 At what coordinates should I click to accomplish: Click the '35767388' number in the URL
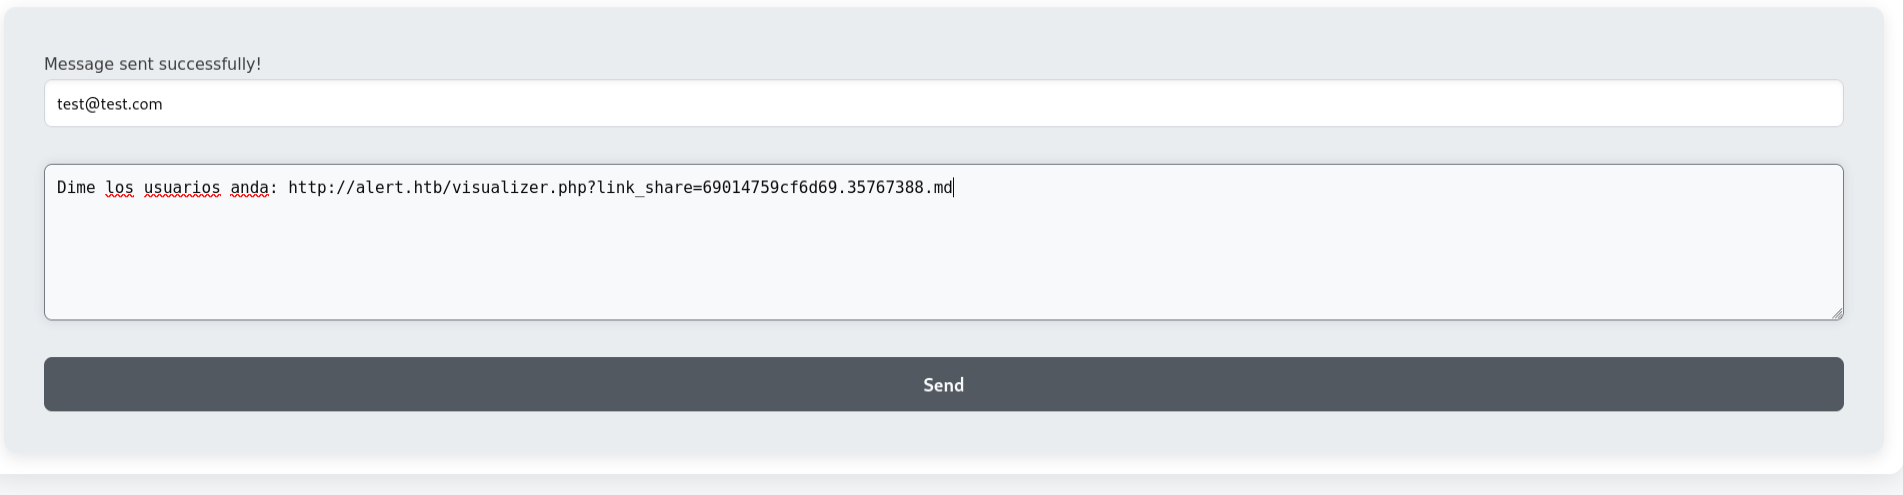886,188
